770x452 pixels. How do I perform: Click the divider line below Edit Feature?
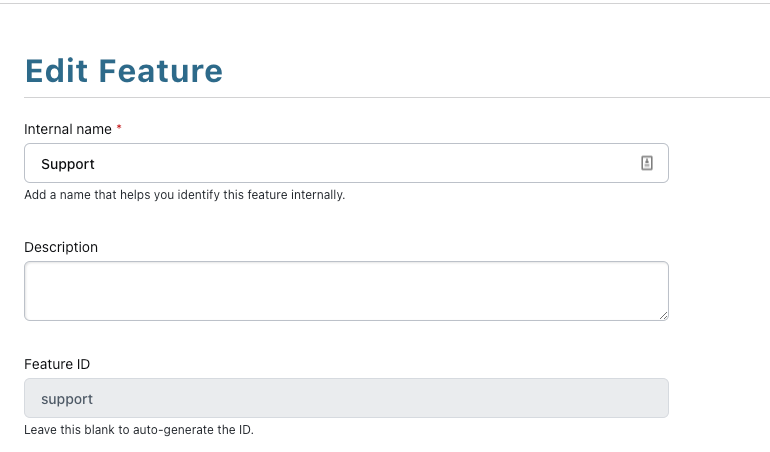tap(396, 97)
